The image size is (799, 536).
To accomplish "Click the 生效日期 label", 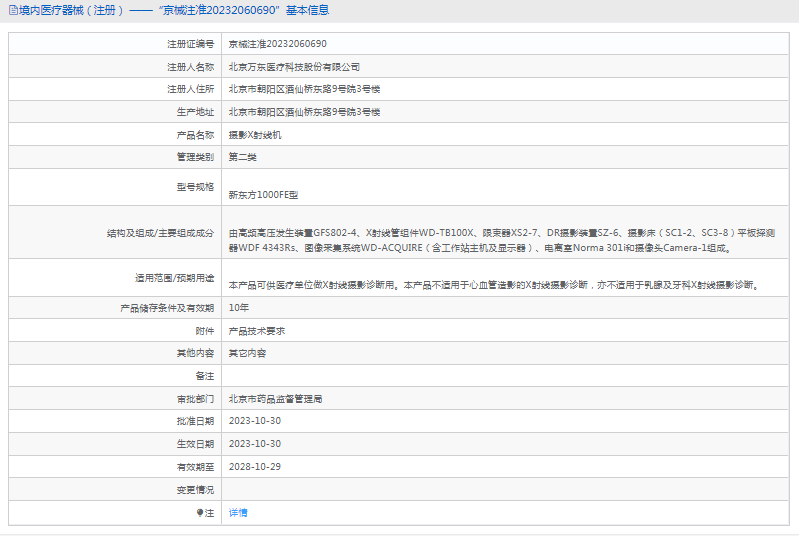I will (x=195, y=444).
